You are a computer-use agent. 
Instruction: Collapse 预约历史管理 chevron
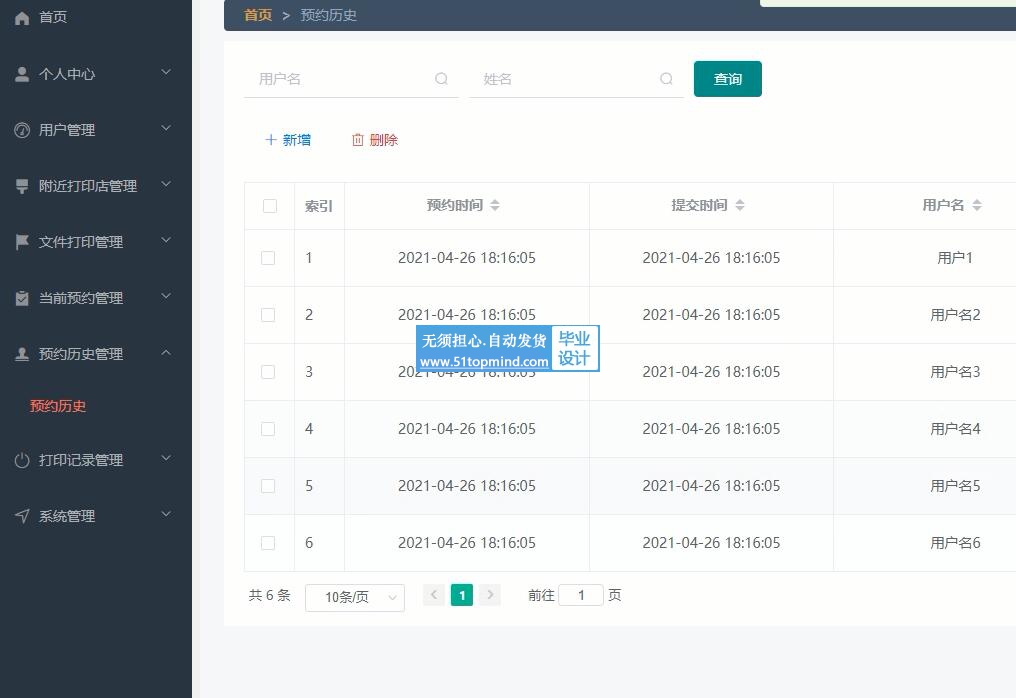[x=166, y=353]
